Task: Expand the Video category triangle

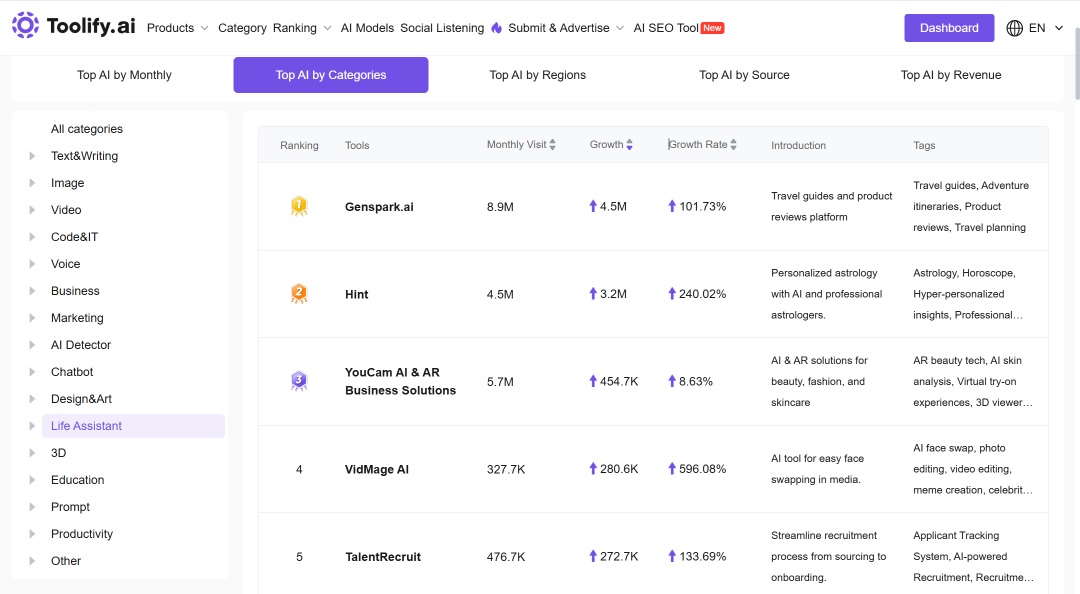Action: [32, 210]
